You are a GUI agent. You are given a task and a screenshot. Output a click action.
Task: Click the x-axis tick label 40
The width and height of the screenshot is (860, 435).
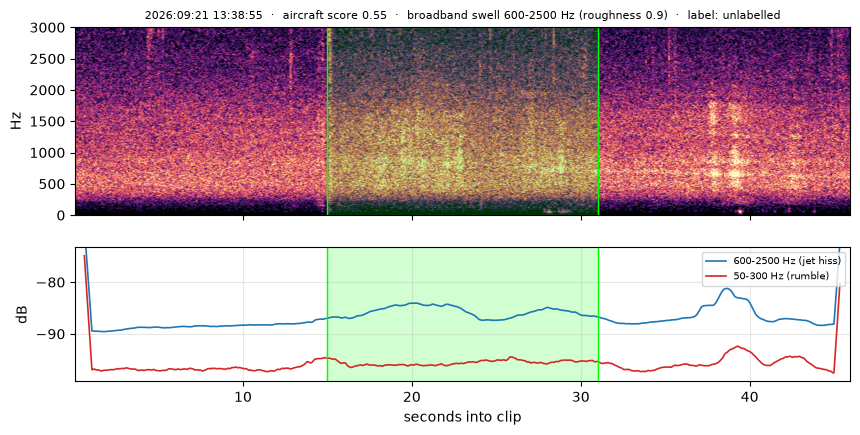pyautogui.click(x=750, y=396)
